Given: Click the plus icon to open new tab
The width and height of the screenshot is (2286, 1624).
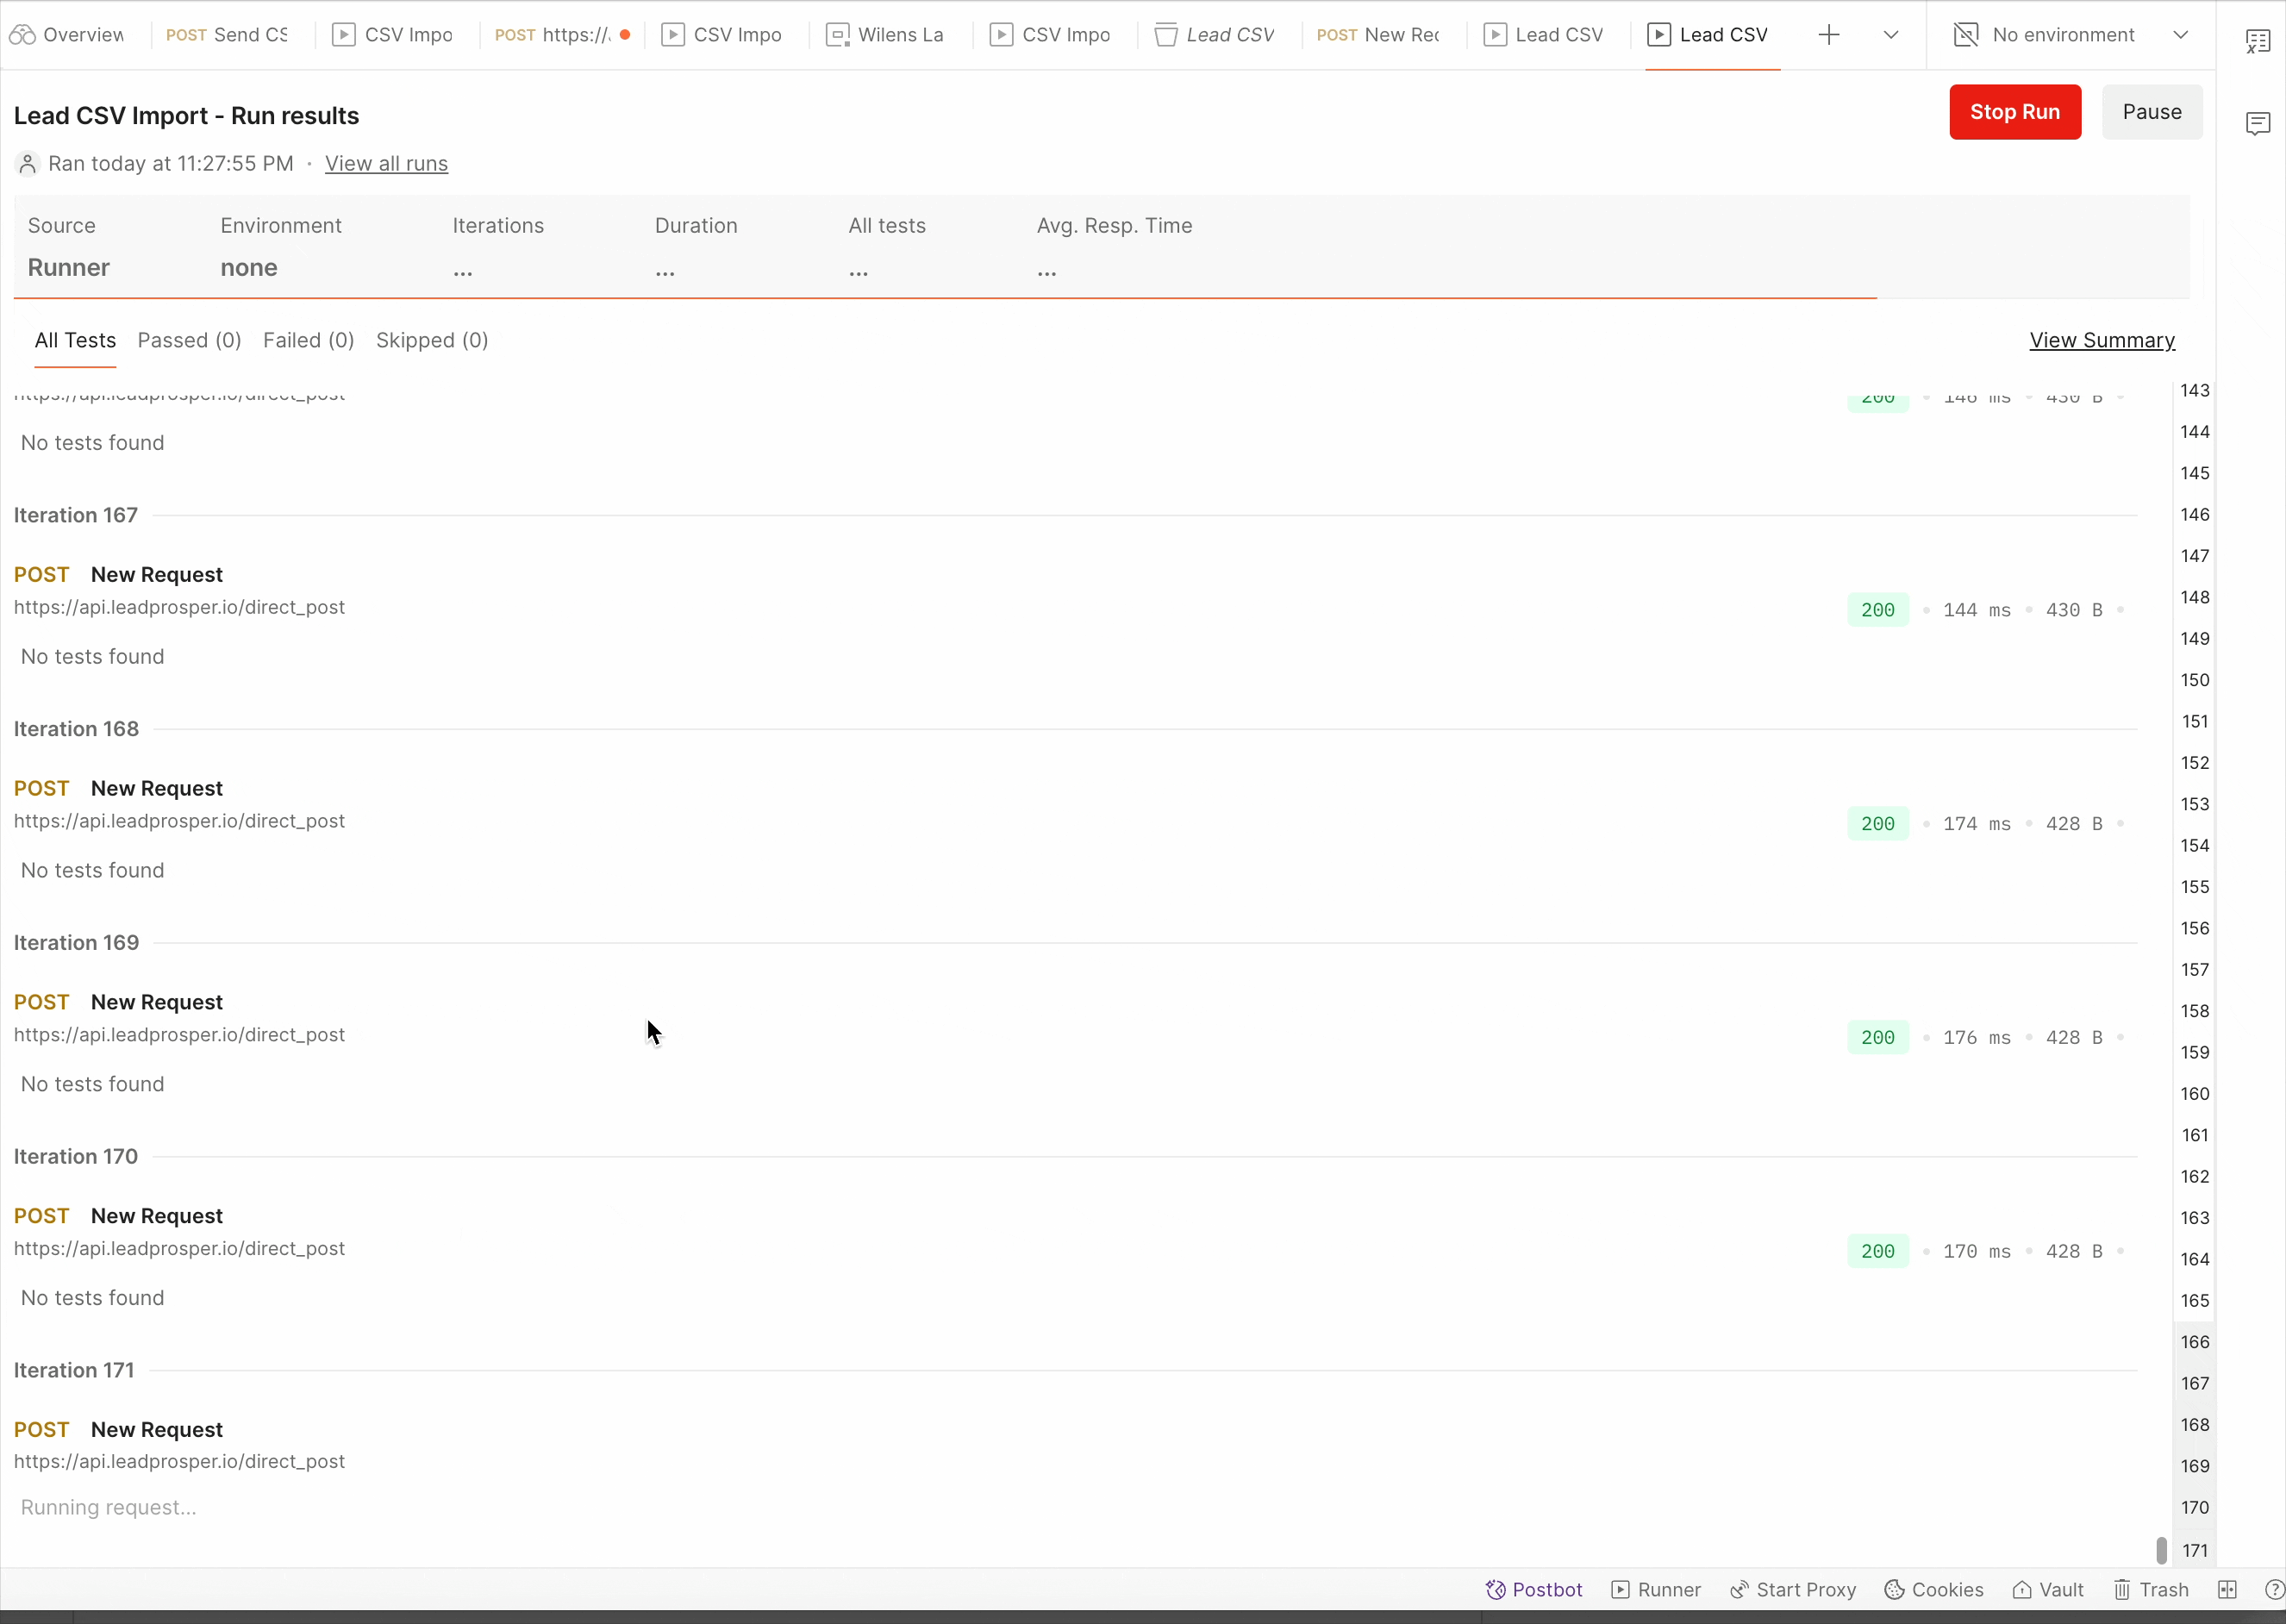Looking at the screenshot, I should tap(1829, 35).
